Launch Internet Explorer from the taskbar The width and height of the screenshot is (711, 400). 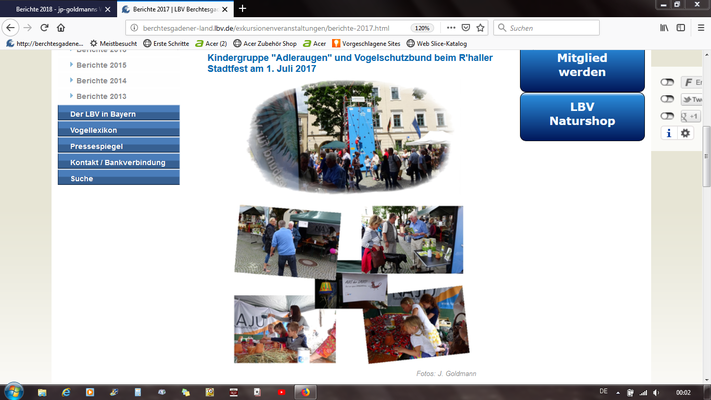(66, 392)
